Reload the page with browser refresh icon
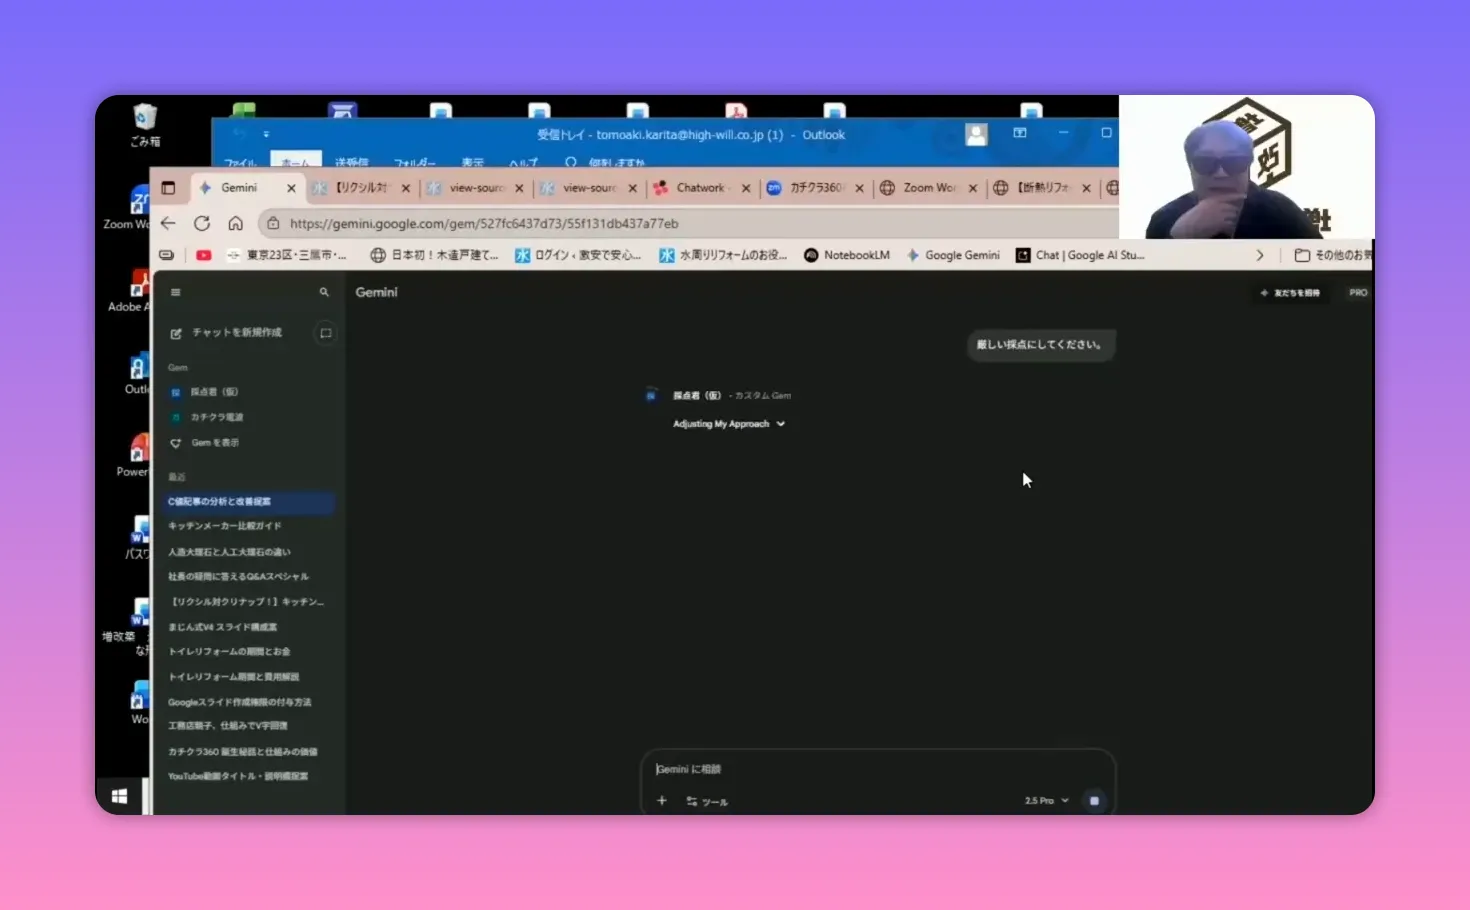 coord(202,223)
